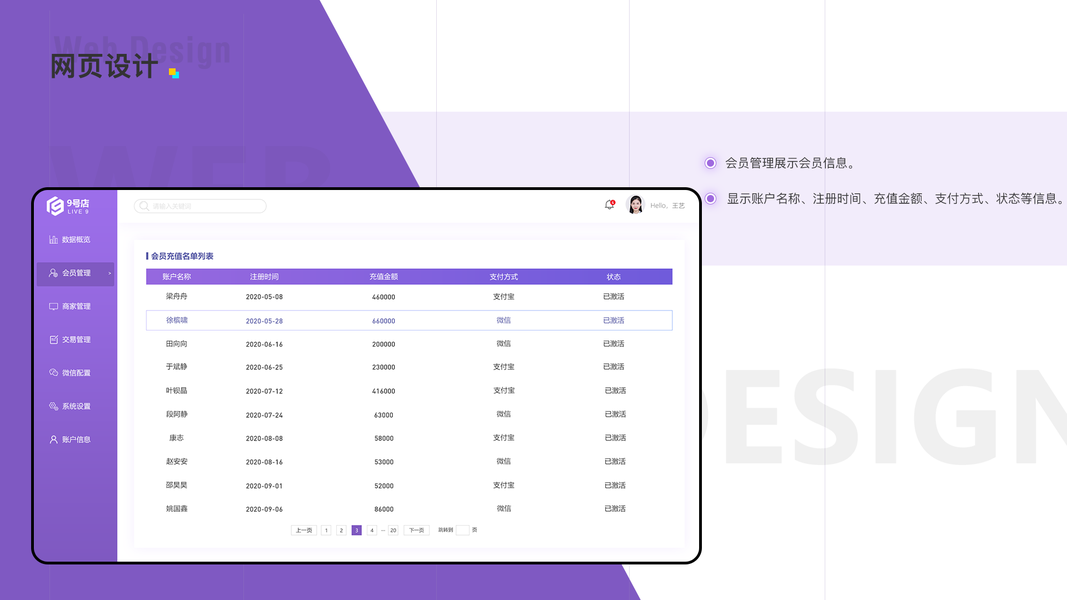Click registration date 2020-05-28

pos(264,321)
